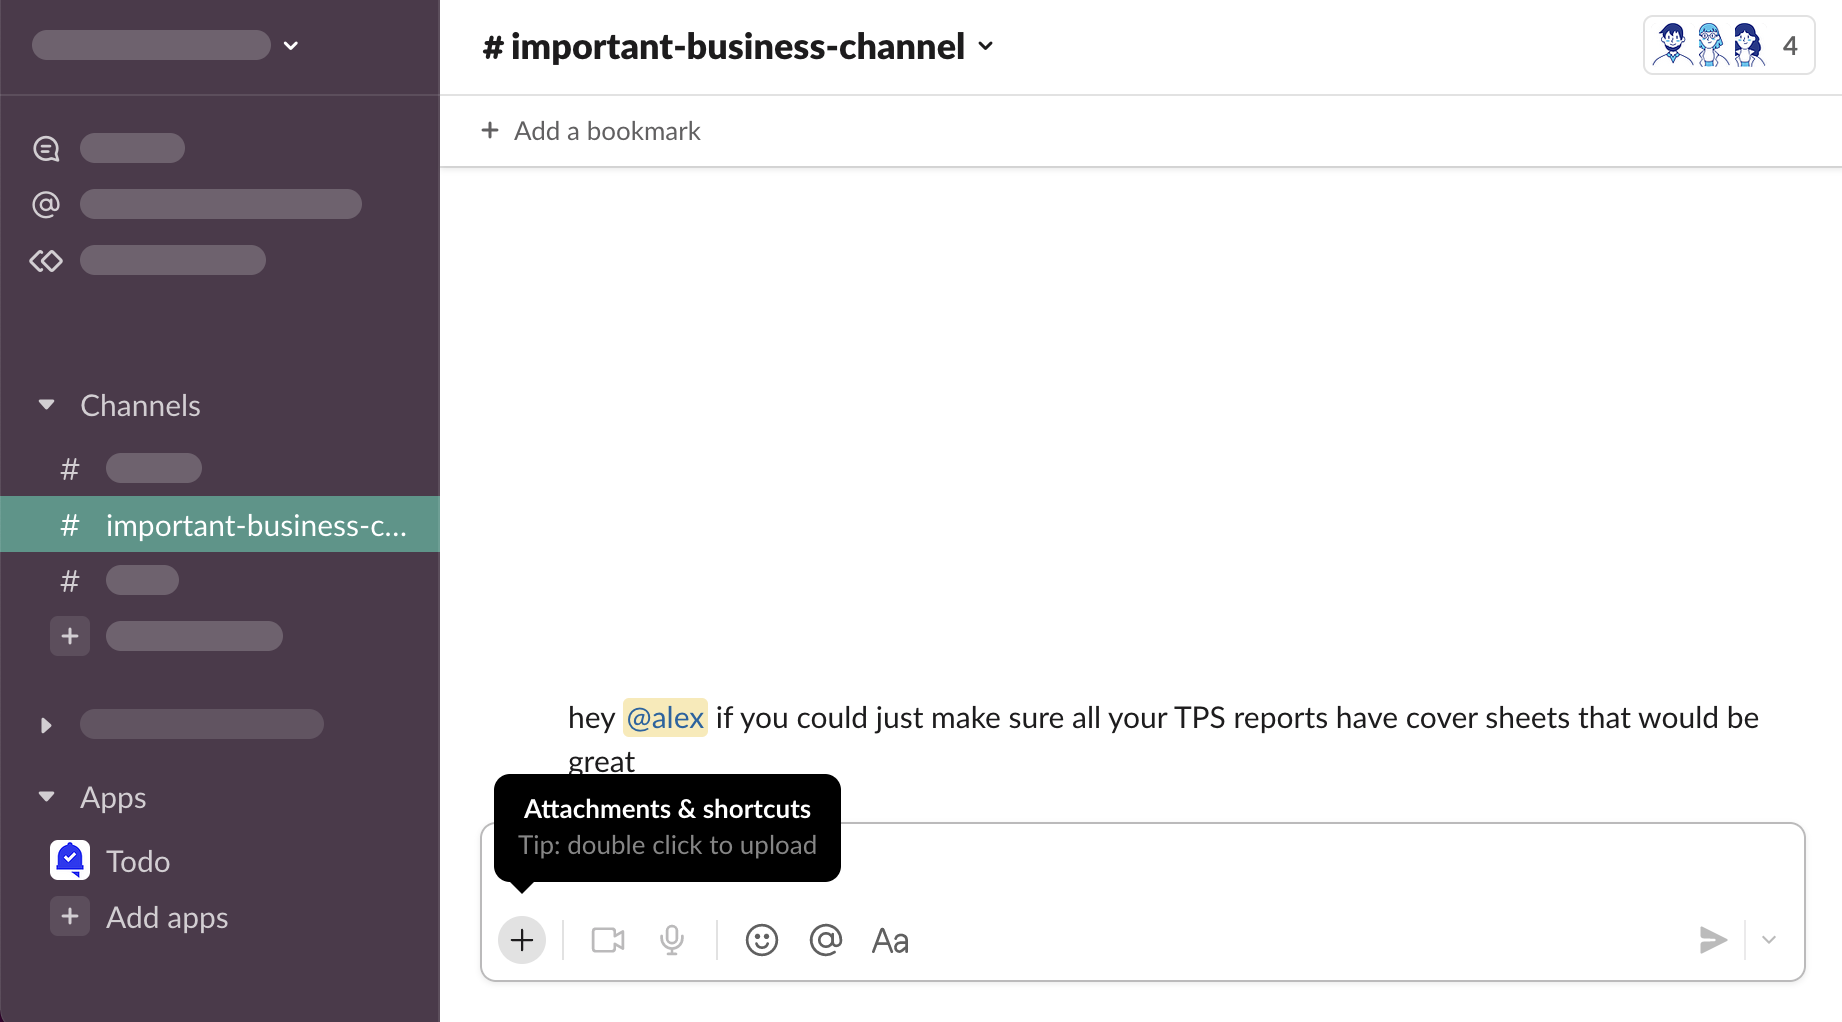Open send options dropdown arrow
The image size is (1842, 1022).
point(1769,940)
